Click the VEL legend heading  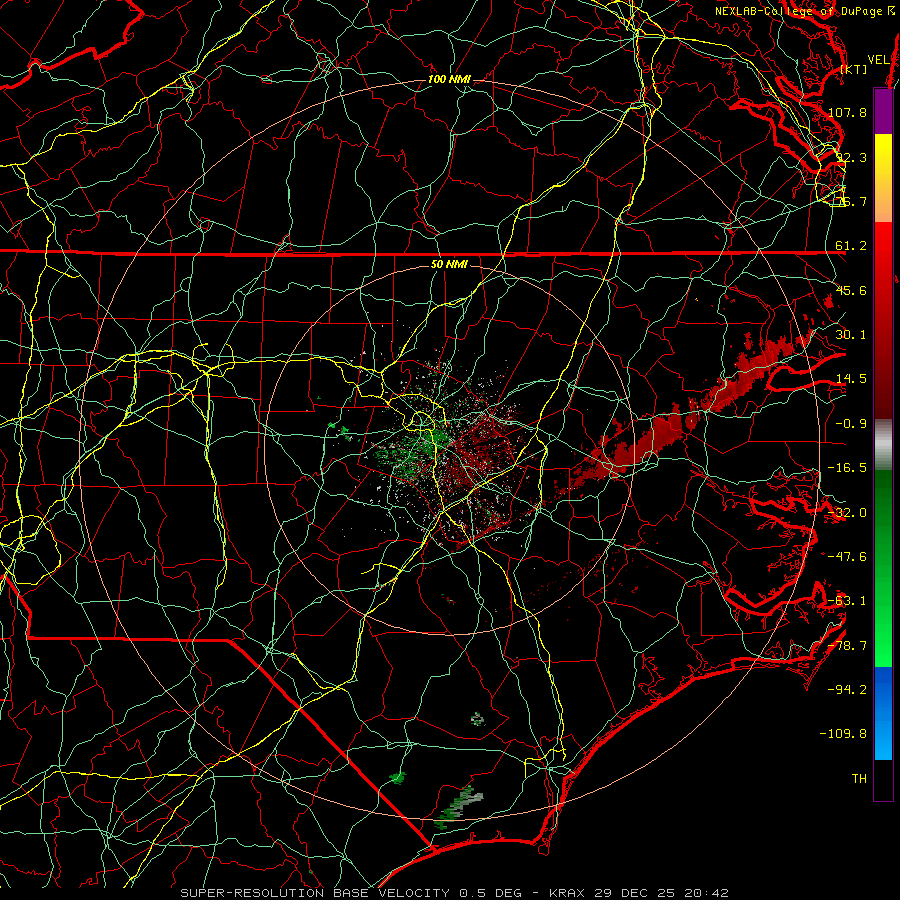coord(878,60)
